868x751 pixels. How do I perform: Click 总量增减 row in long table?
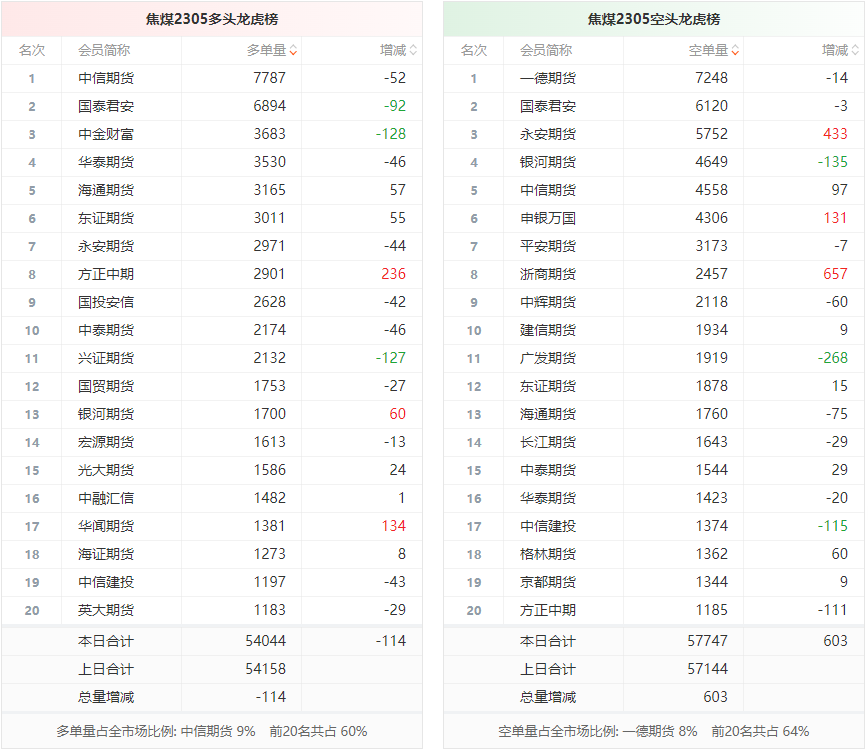[x=105, y=697]
